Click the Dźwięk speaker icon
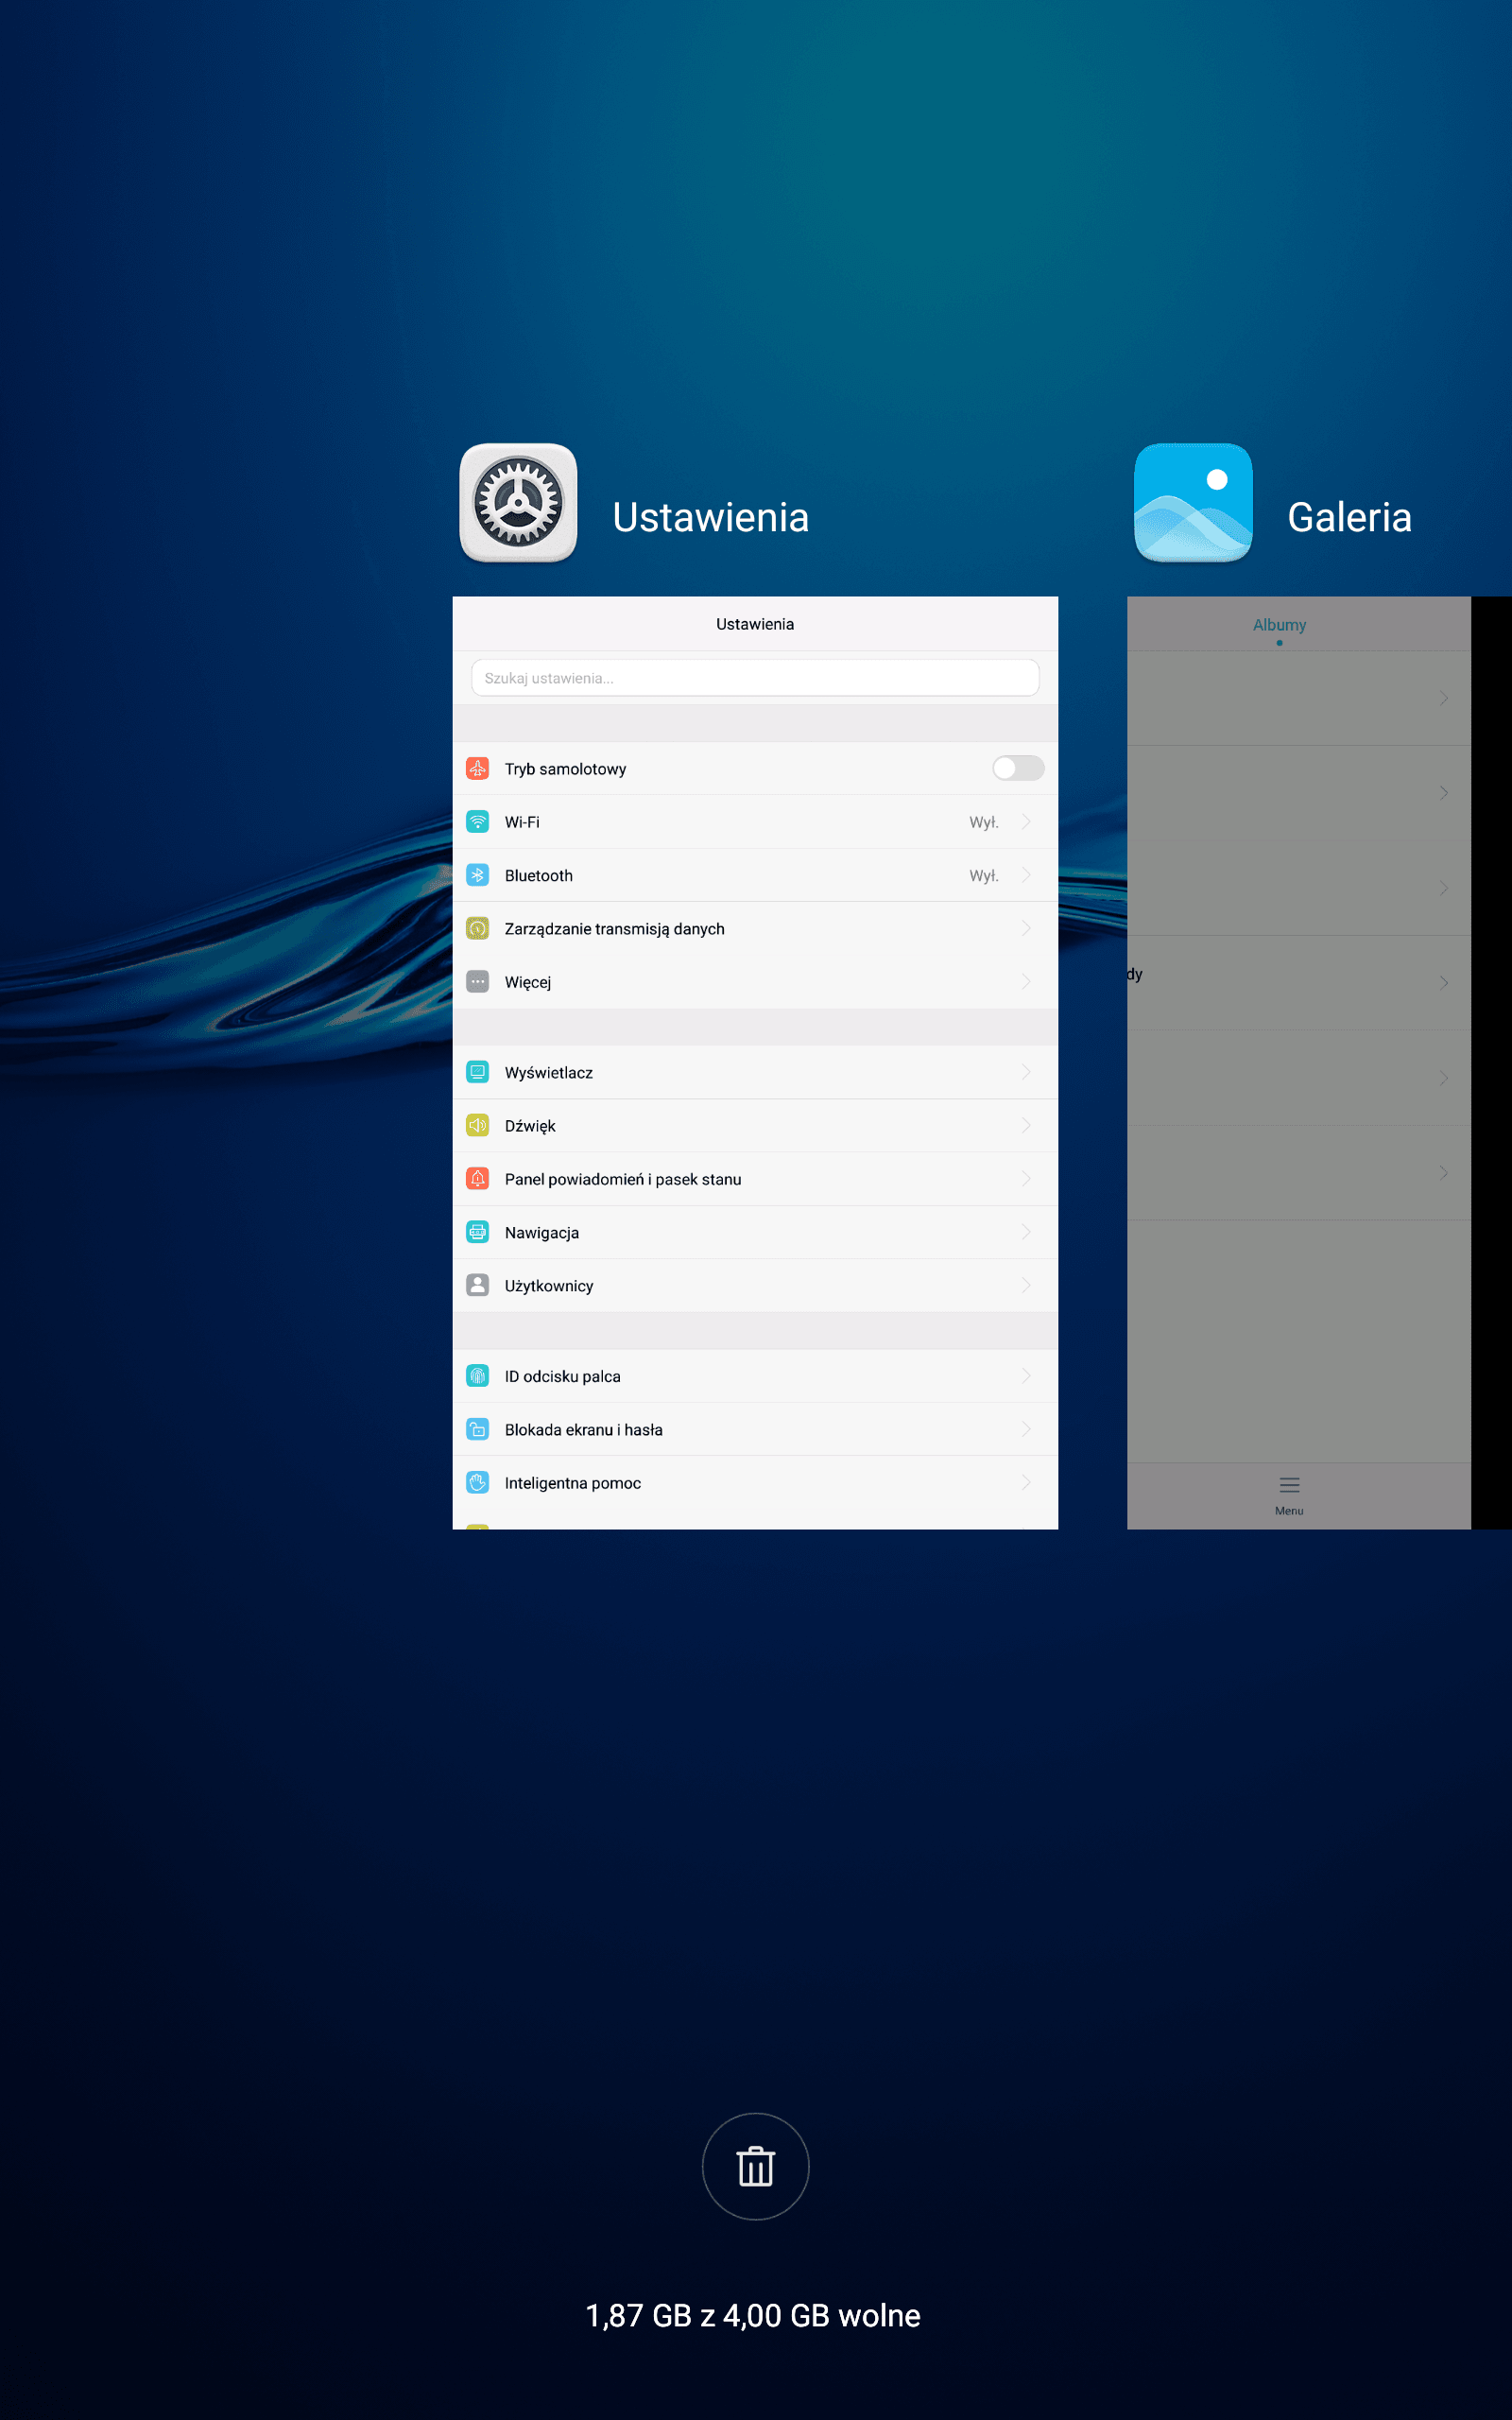 pos(478,1125)
